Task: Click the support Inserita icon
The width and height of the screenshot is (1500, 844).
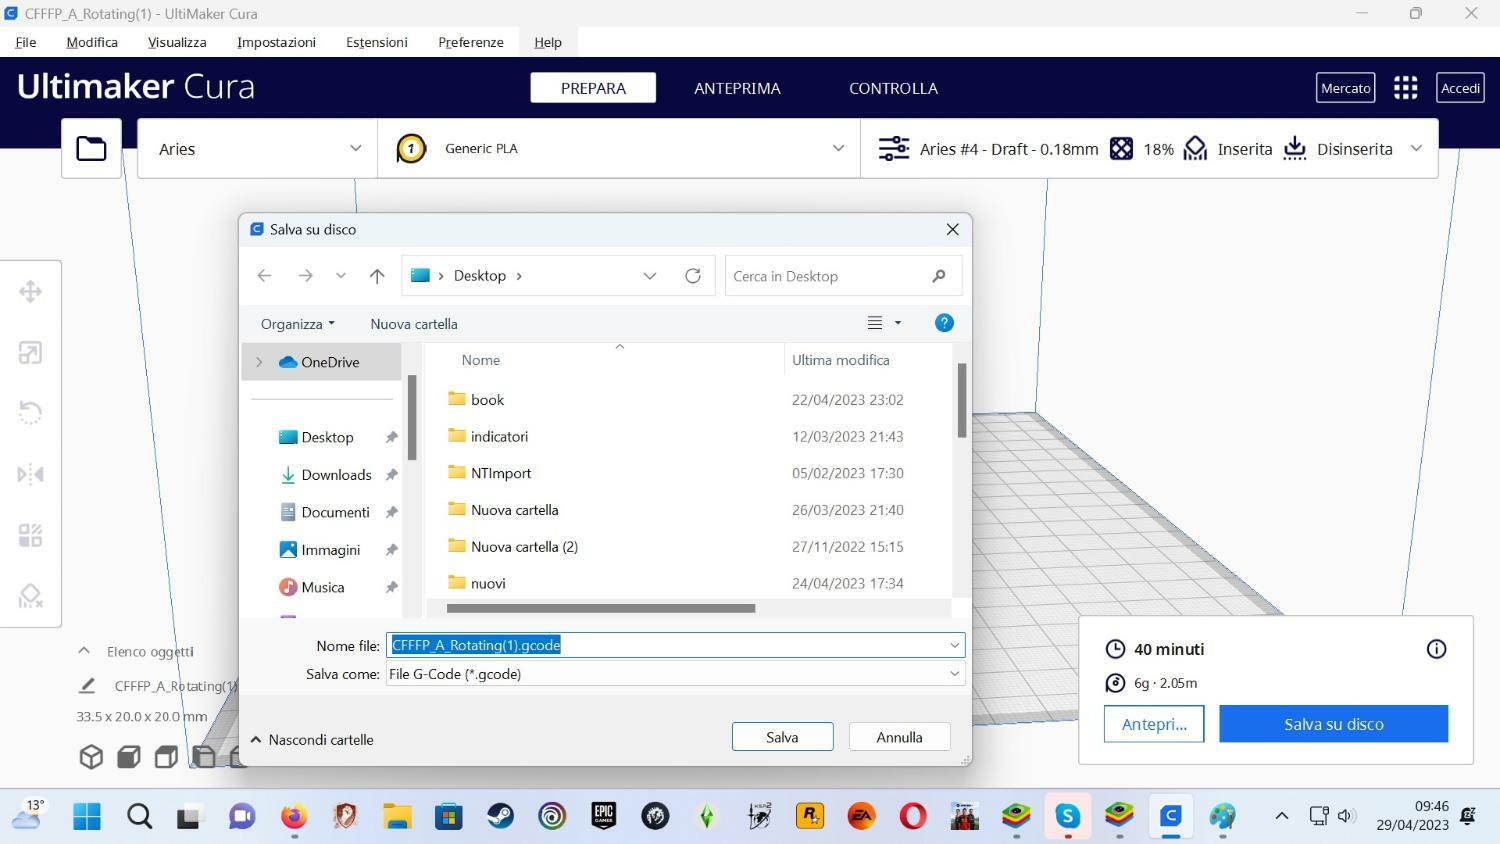Action: (1195, 149)
